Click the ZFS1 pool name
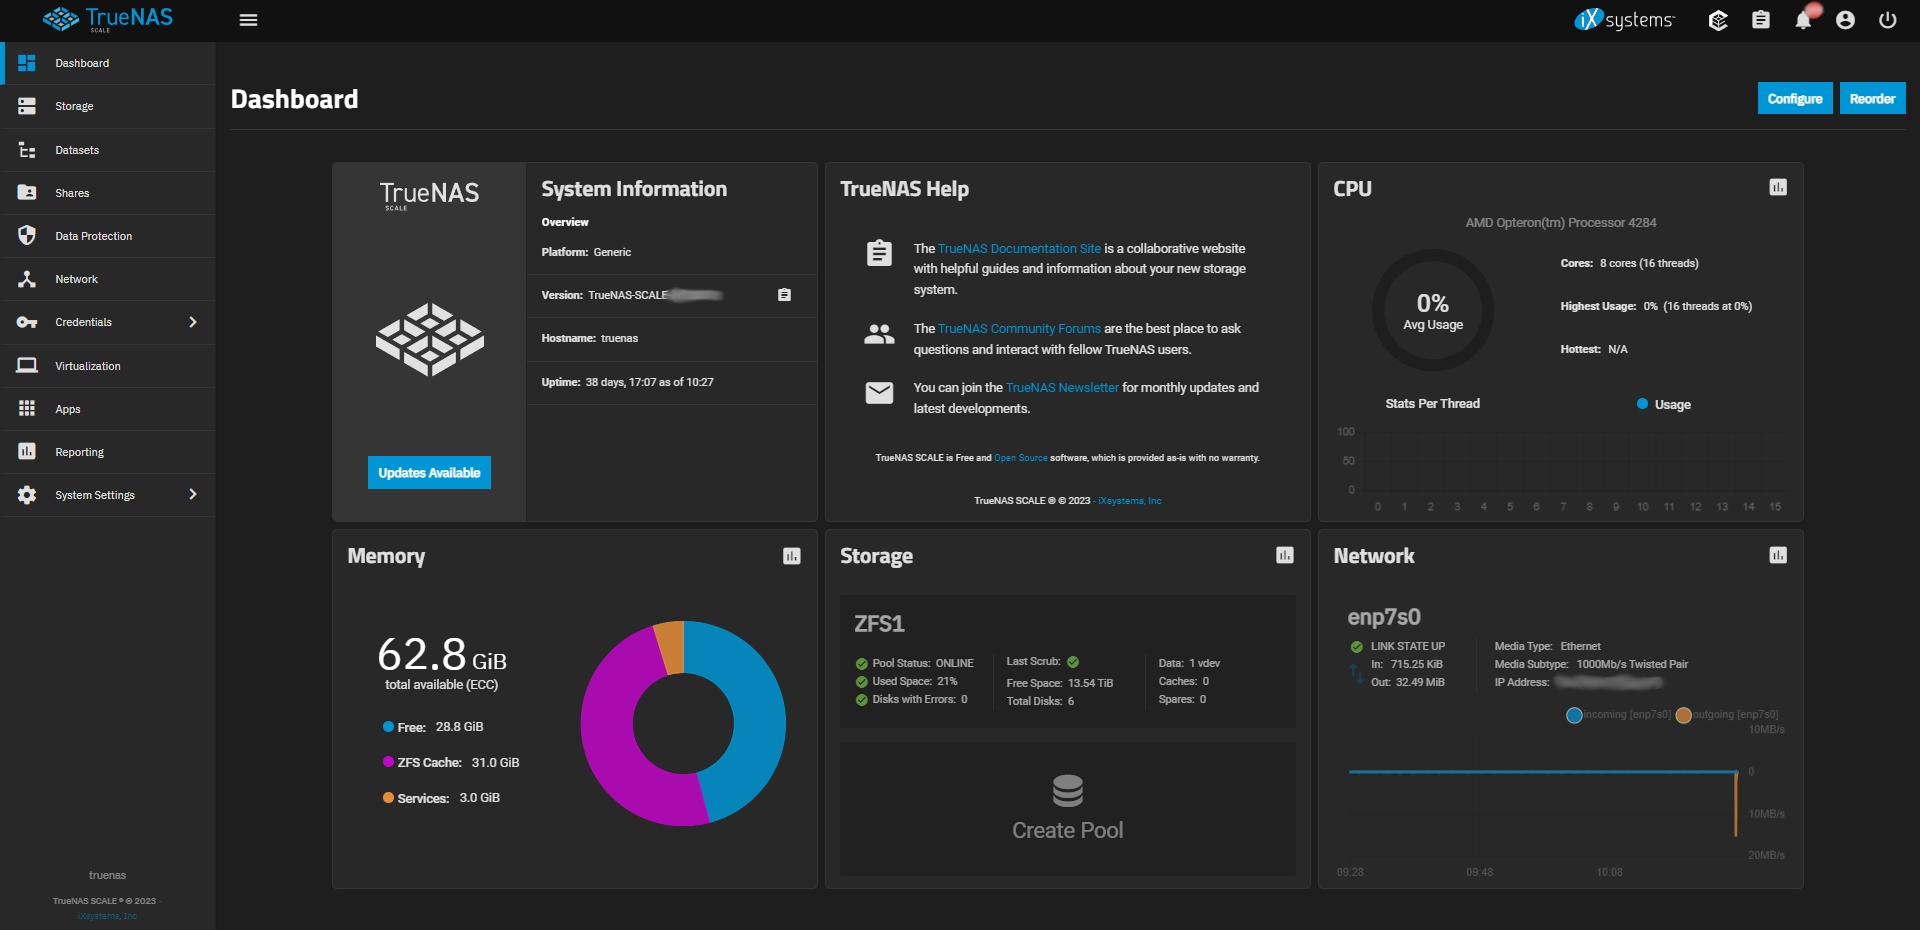The width and height of the screenshot is (1920, 930). click(x=879, y=624)
